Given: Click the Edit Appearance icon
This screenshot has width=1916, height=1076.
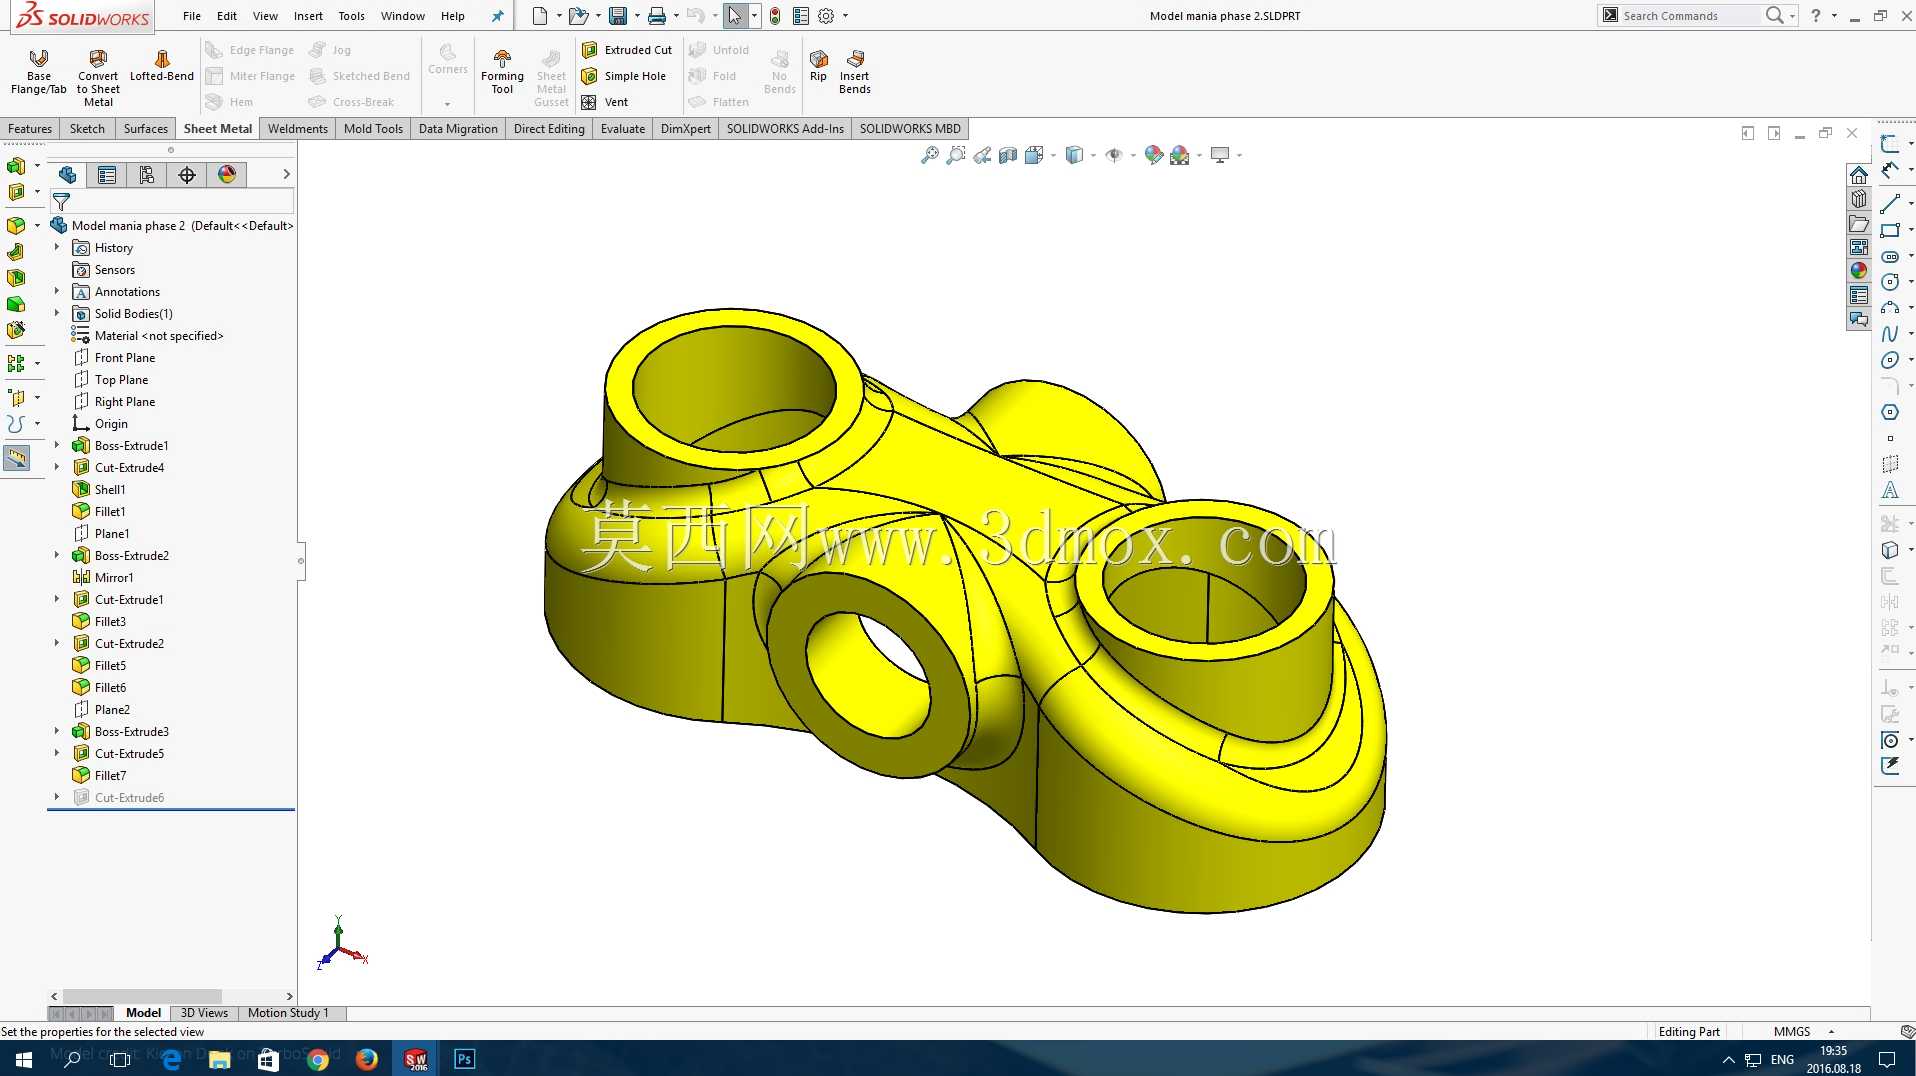Looking at the screenshot, I should [x=1154, y=155].
